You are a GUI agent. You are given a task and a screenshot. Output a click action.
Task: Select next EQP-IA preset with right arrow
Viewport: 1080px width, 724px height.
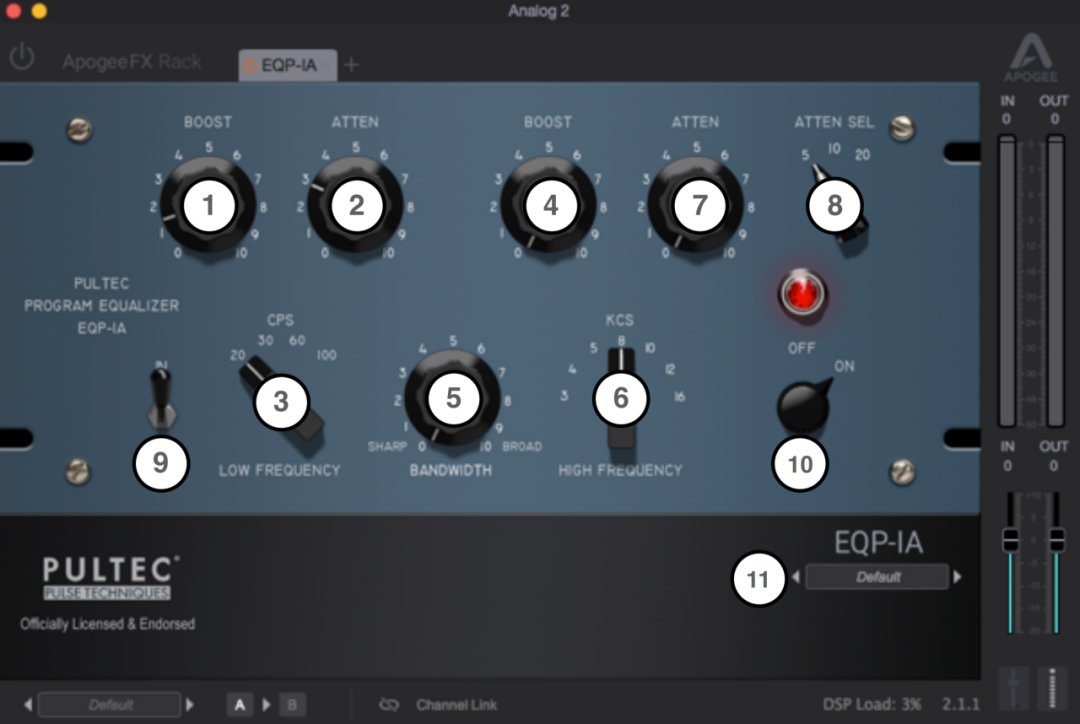click(x=957, y=577)
